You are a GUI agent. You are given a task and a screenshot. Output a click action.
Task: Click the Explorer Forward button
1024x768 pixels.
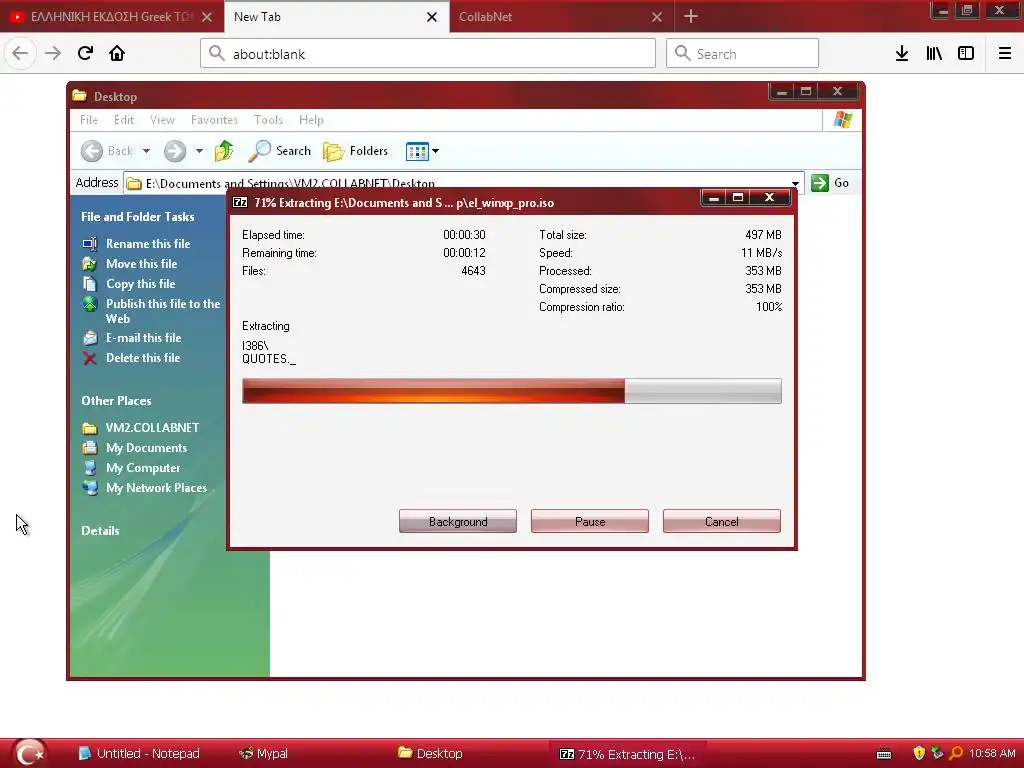point(175,151)
